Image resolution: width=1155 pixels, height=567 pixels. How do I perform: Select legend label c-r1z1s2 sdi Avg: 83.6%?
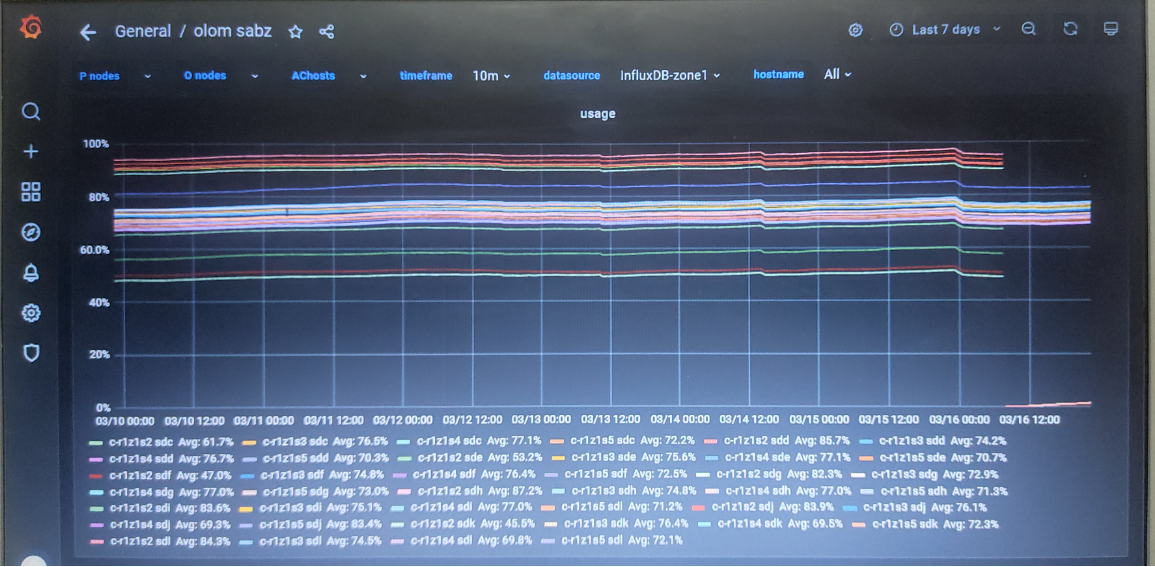(x=169, y=508)
